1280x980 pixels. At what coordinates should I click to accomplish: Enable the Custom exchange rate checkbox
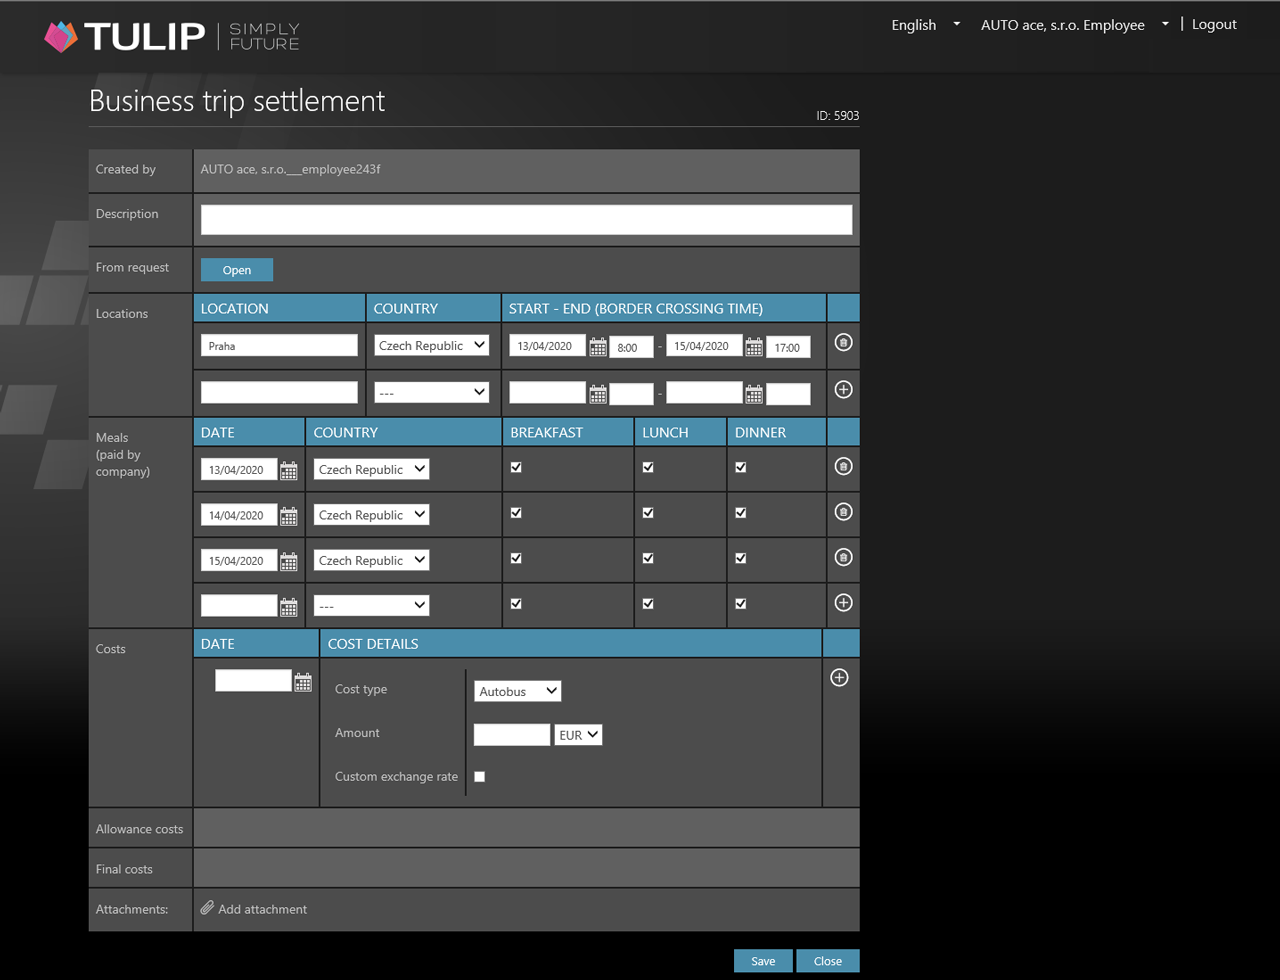(x=479, y=776)
